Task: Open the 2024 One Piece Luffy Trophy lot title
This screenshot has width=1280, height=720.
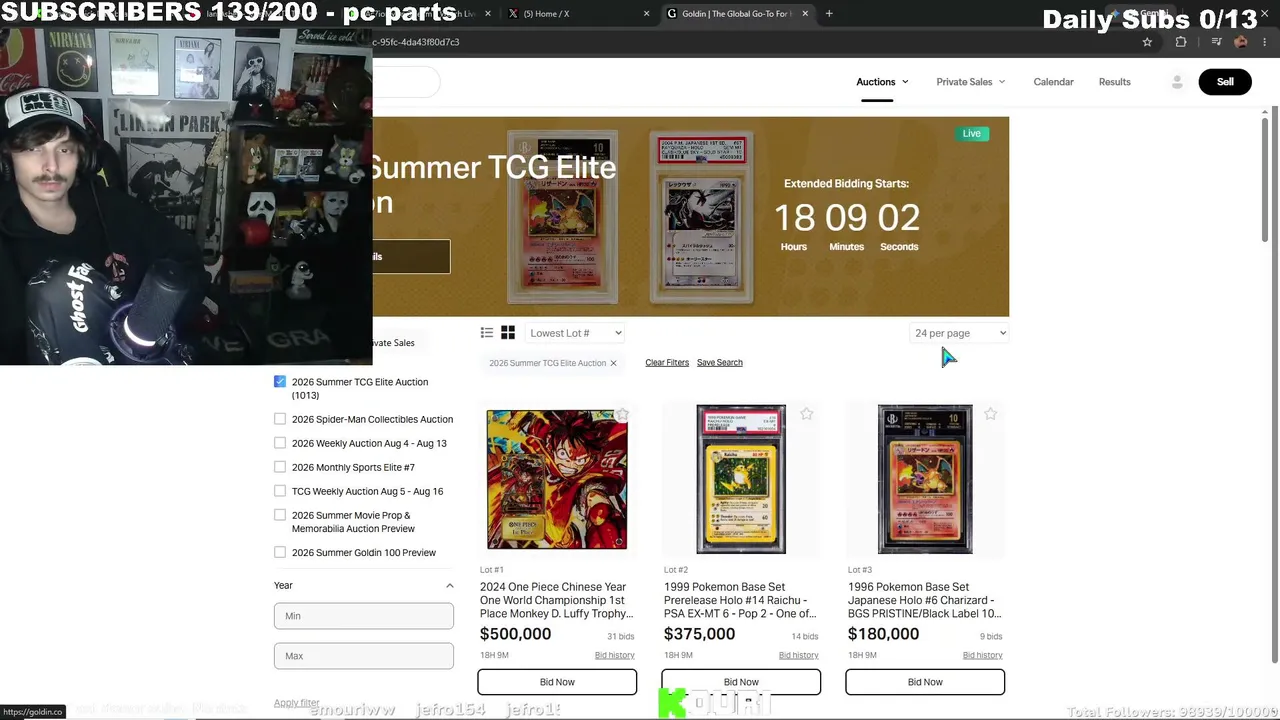Action: tap(557, 600)
